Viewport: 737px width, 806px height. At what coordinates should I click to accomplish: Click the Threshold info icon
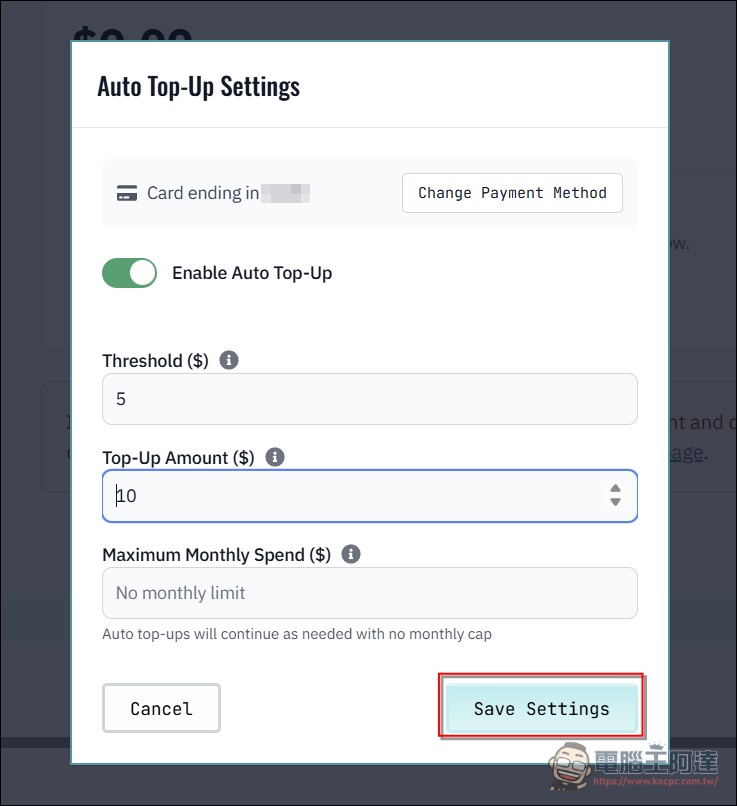[x=229, y=360]
